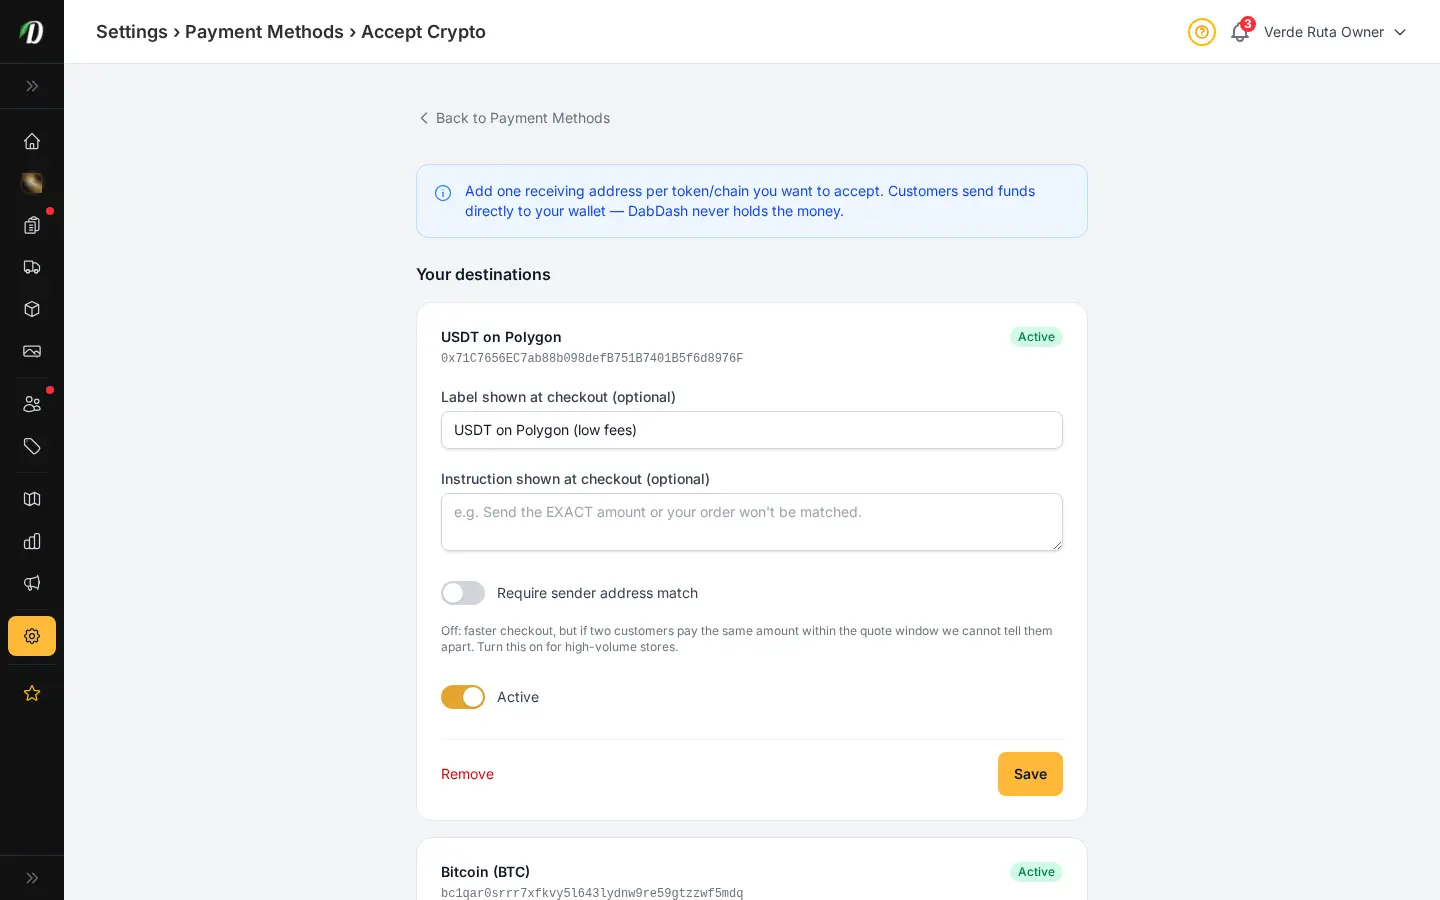The width and height of the screenshot is (1440, 900).
Task: Open the Marketing megaphone icon
Action: [32, 583]
